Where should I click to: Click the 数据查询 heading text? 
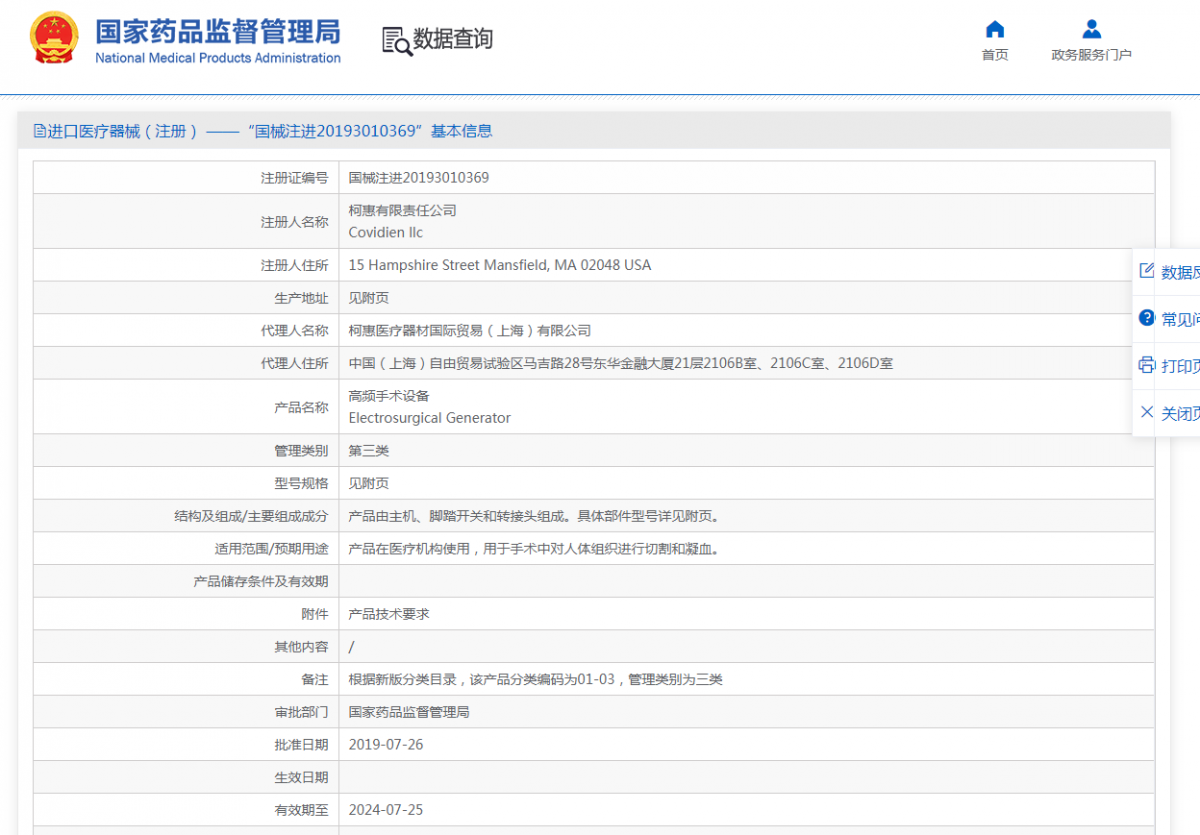[453, 39]
